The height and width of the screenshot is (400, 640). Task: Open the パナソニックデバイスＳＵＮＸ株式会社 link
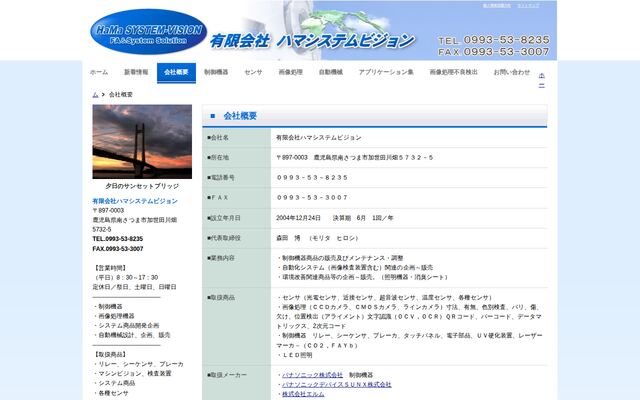[x=336, y=384]
